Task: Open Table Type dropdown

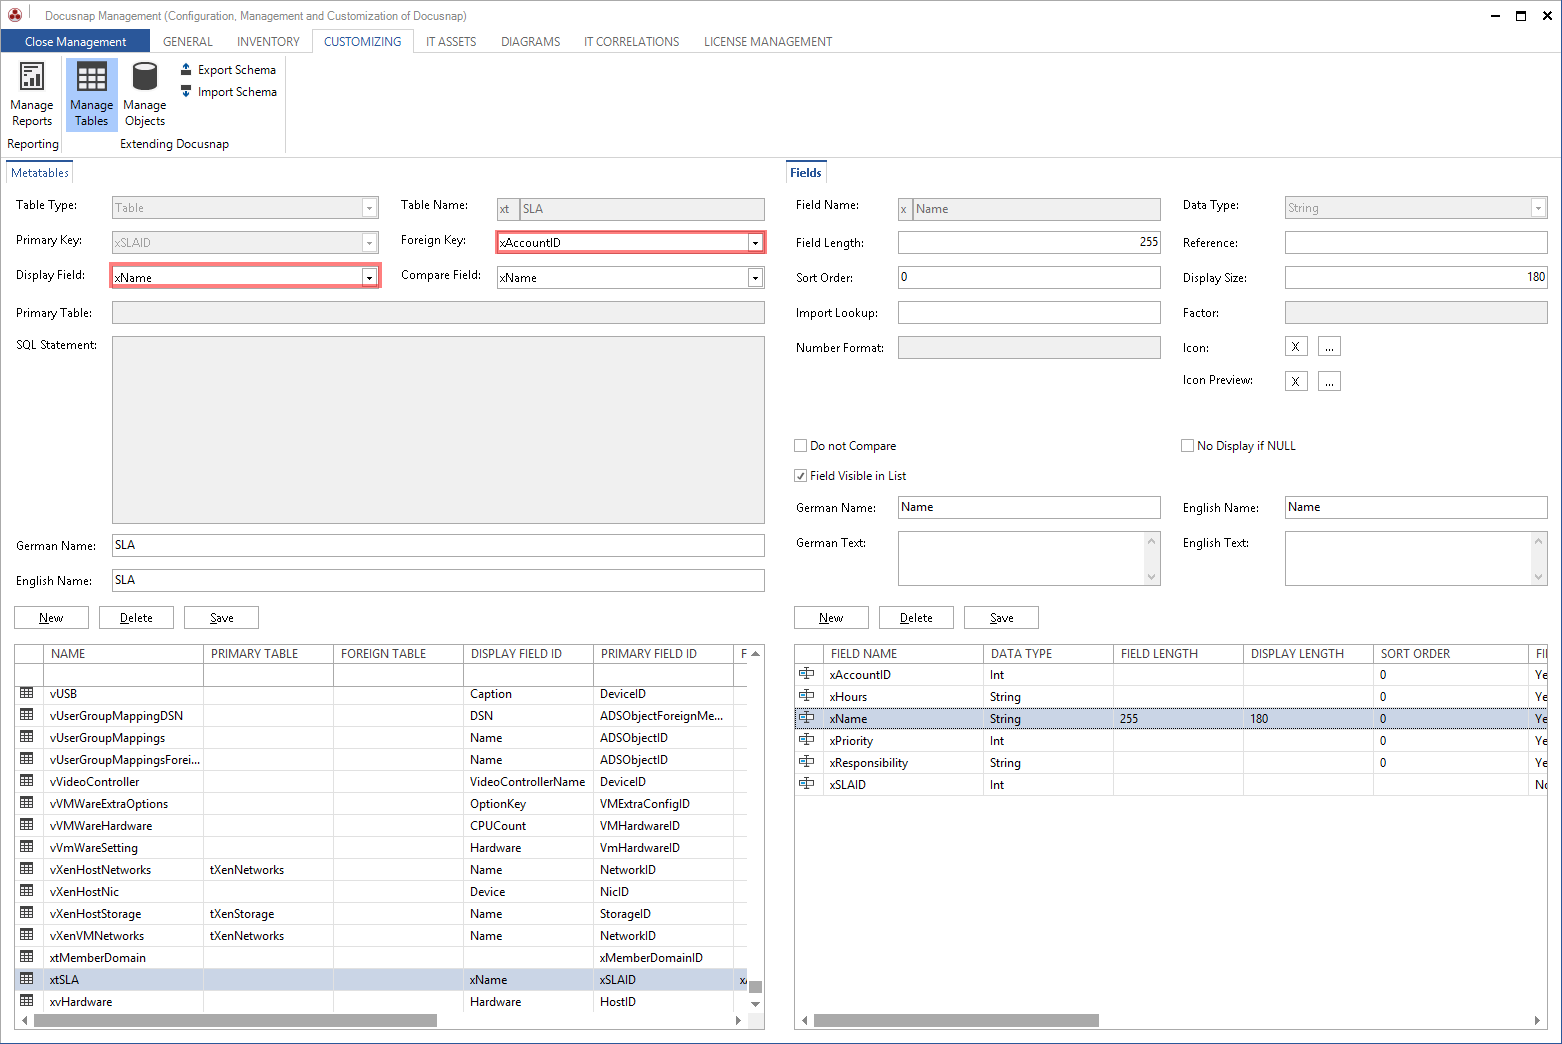Action: [369, 208]
